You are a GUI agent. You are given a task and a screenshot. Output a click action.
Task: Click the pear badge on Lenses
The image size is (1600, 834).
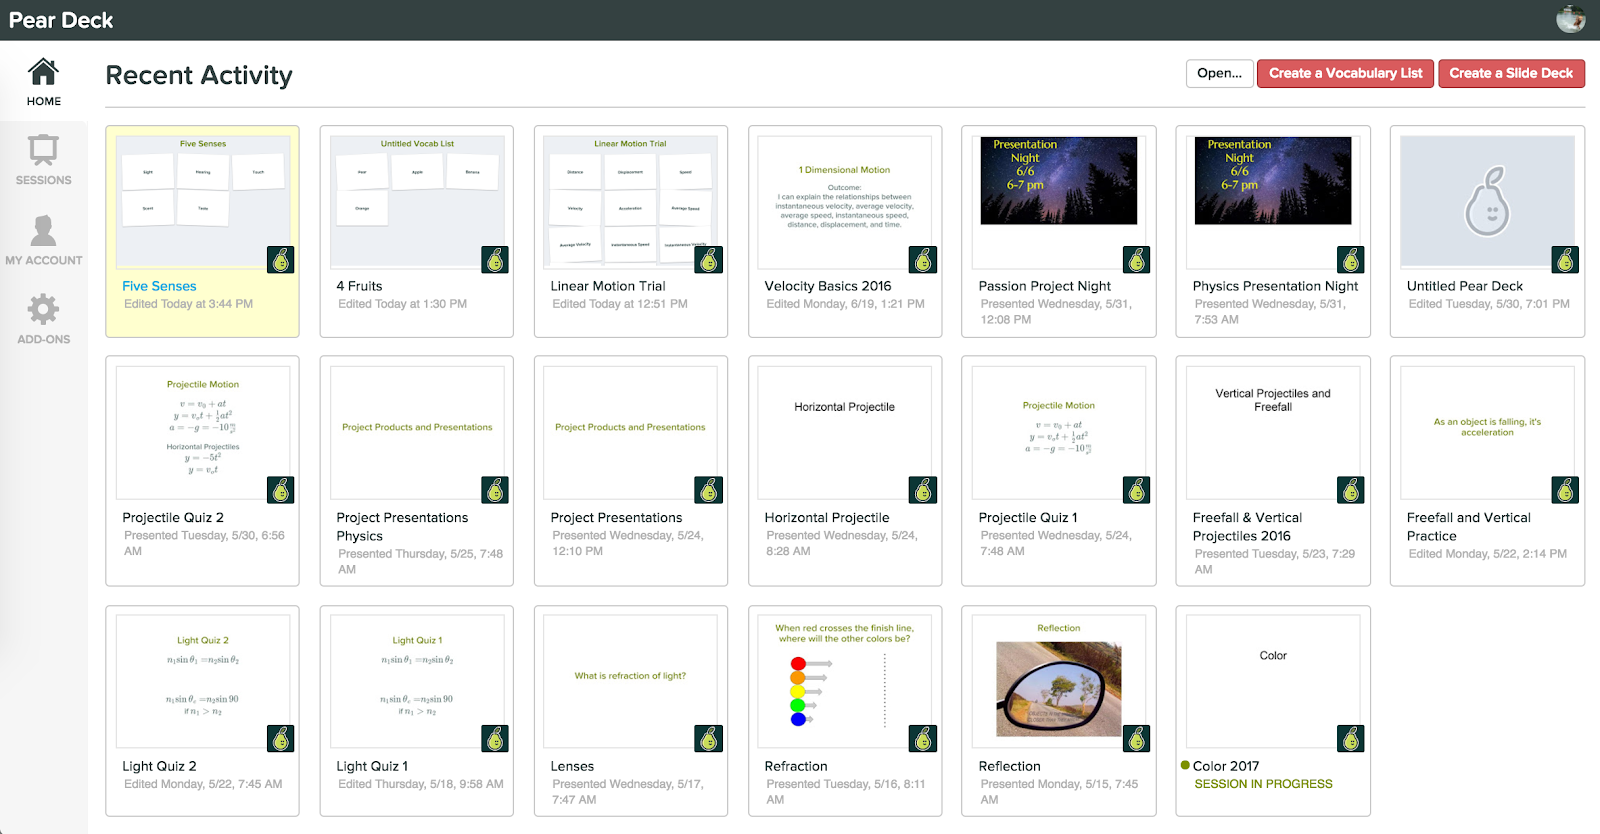coord(709,739)
